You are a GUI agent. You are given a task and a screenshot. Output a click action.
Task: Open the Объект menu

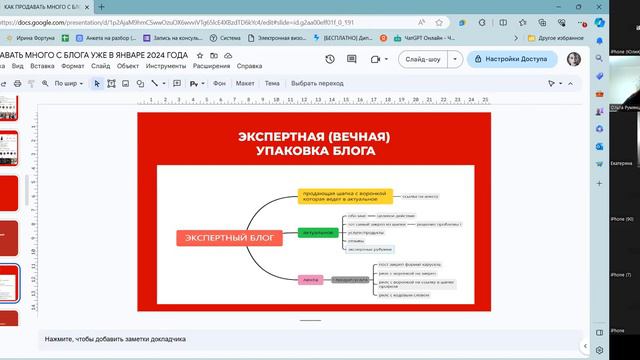(128, 66)
